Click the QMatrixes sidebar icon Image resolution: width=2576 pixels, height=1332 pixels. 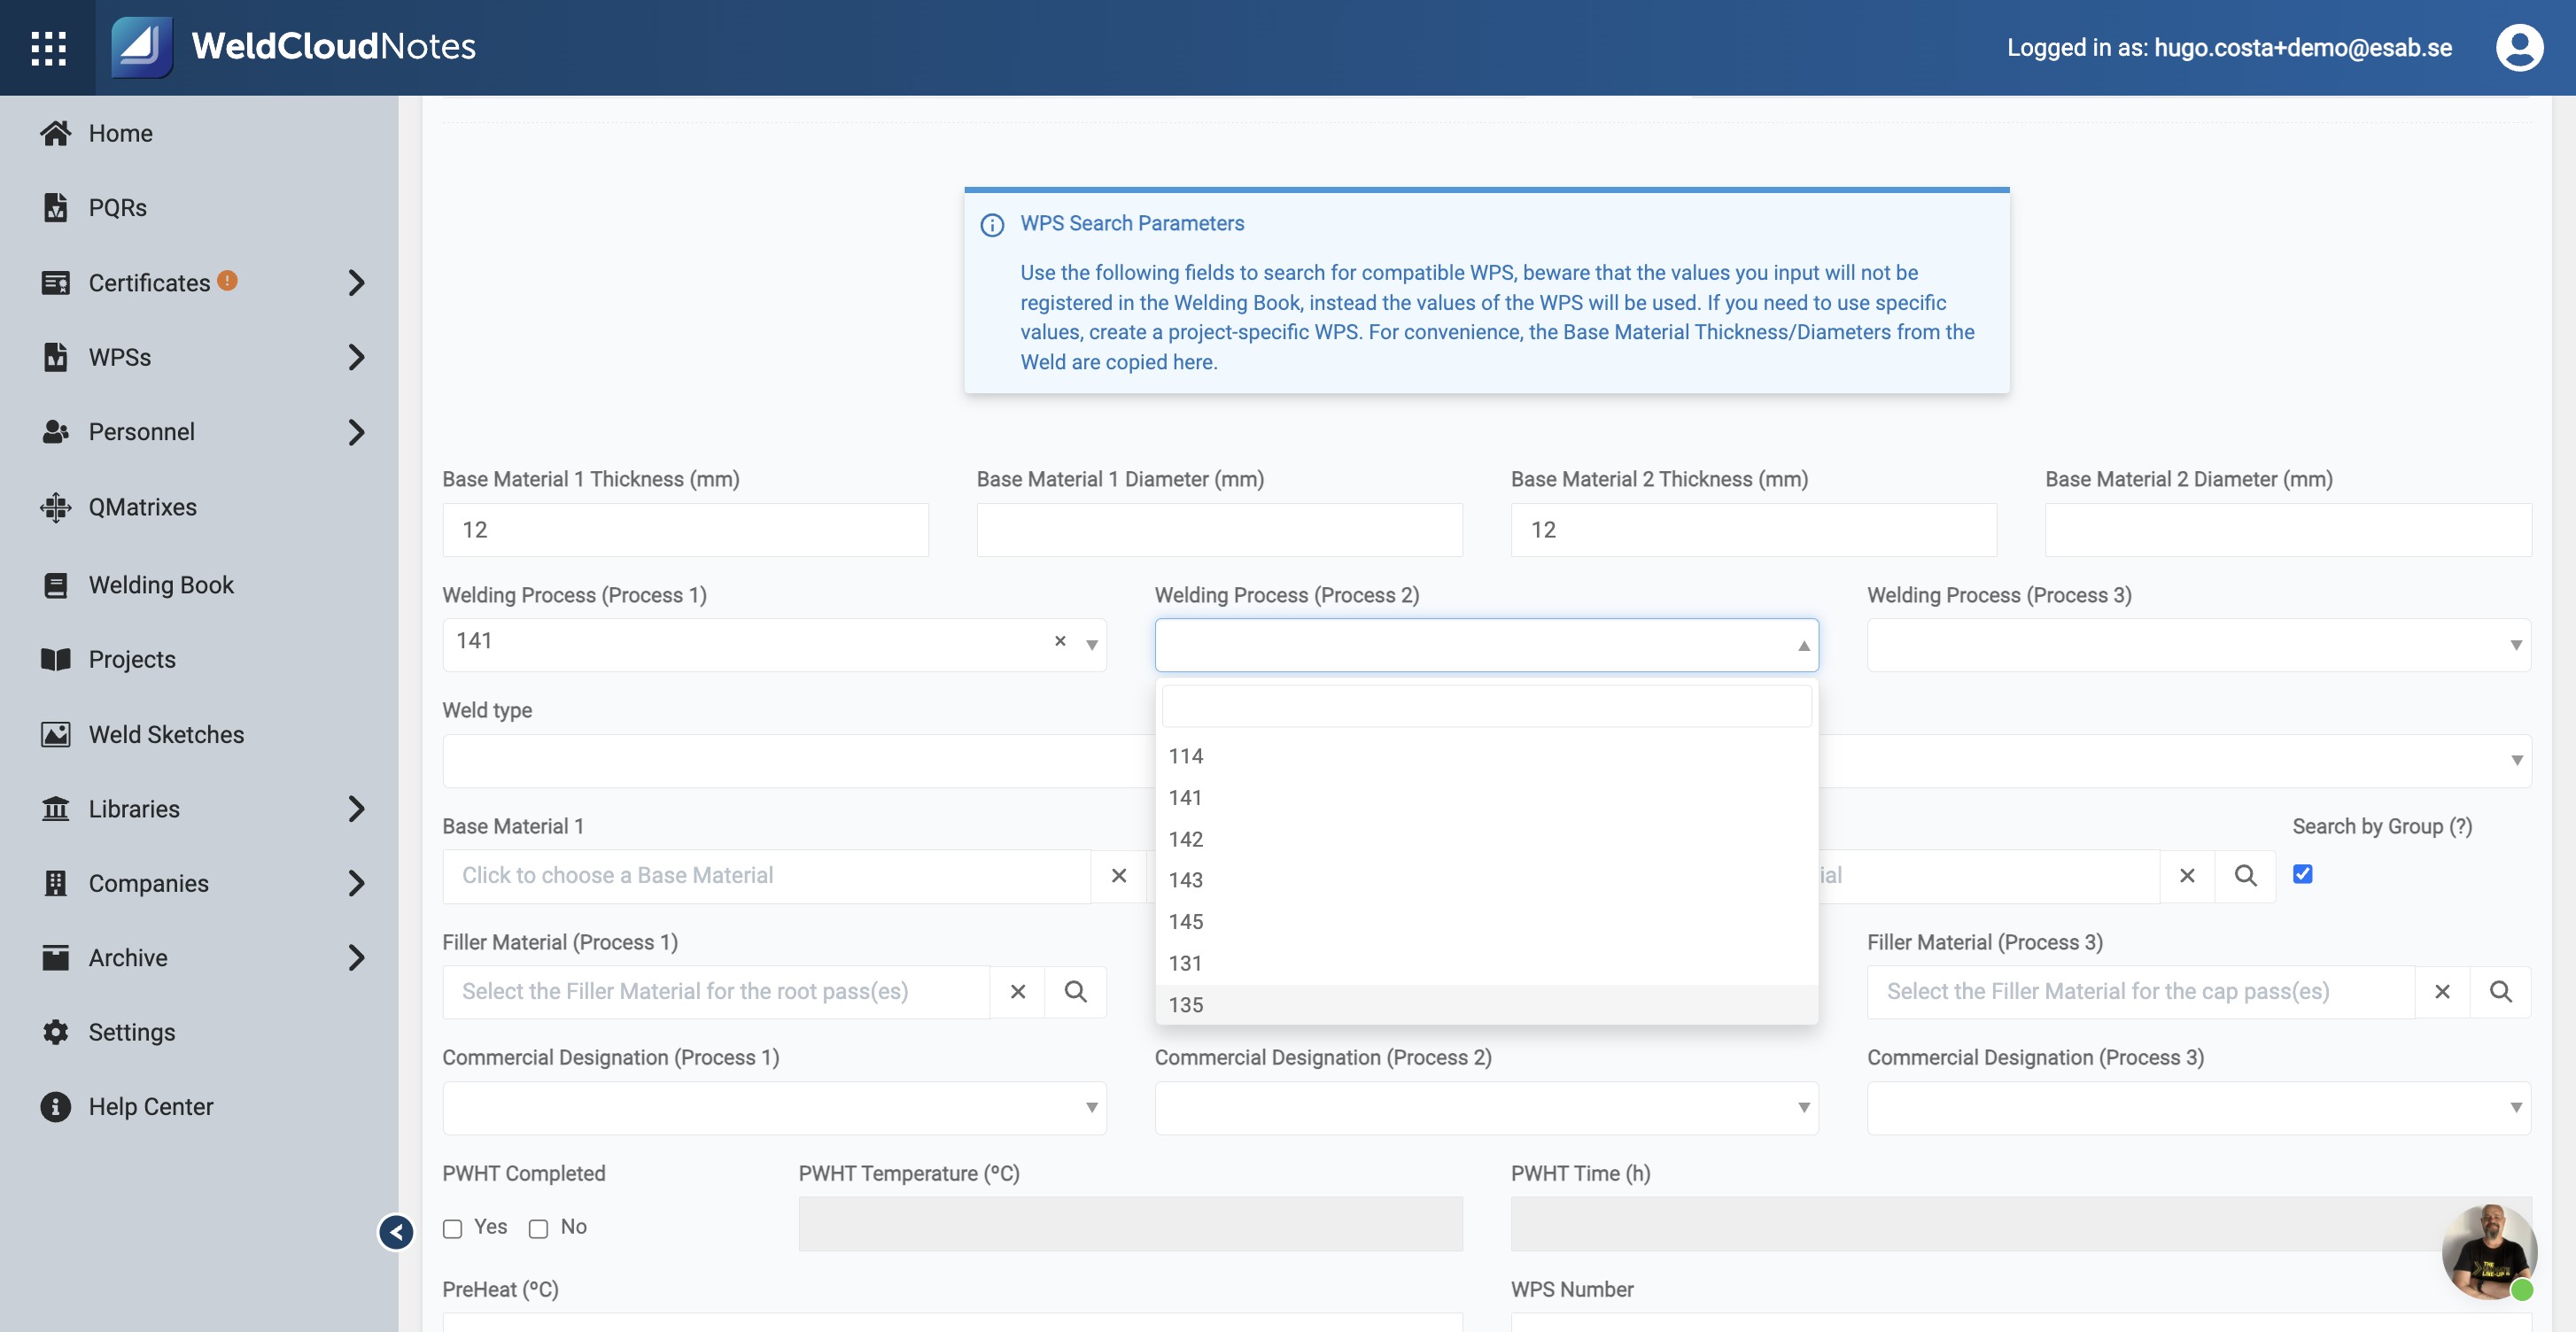[x=56, y=507]
